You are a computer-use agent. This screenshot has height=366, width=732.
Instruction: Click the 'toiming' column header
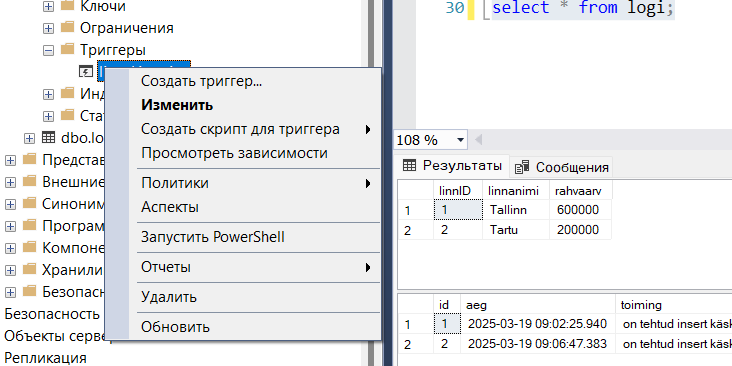point(674,305)
